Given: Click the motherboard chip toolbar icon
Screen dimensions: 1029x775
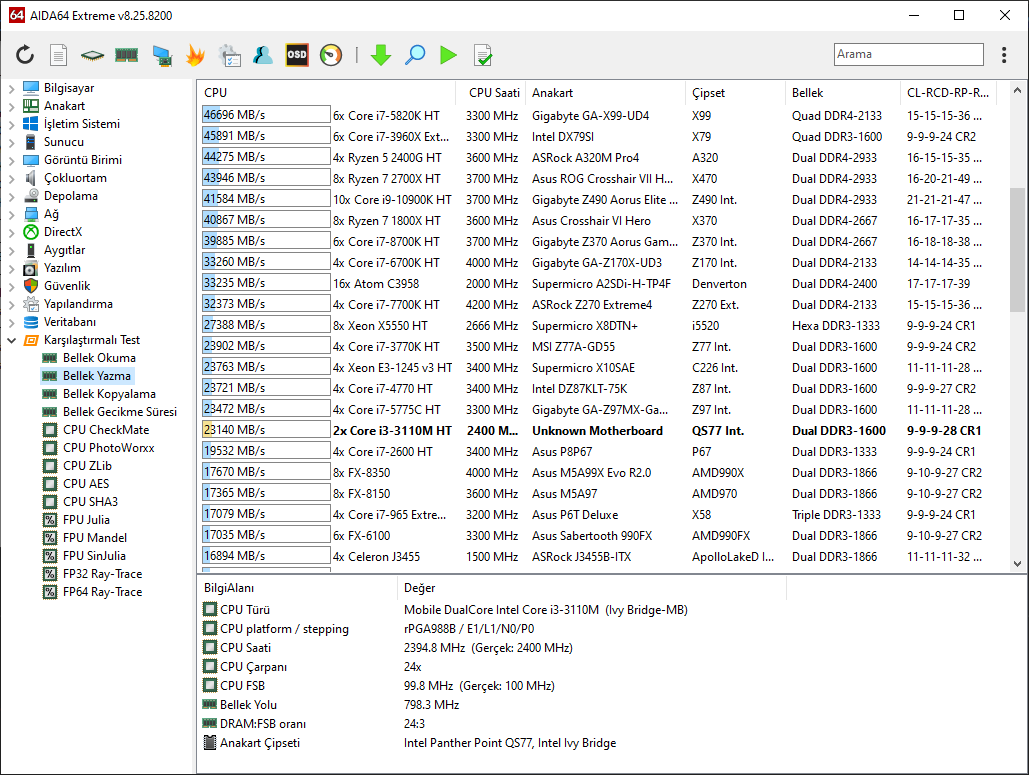Looking at the screenshot, I should tap(92, 55).
